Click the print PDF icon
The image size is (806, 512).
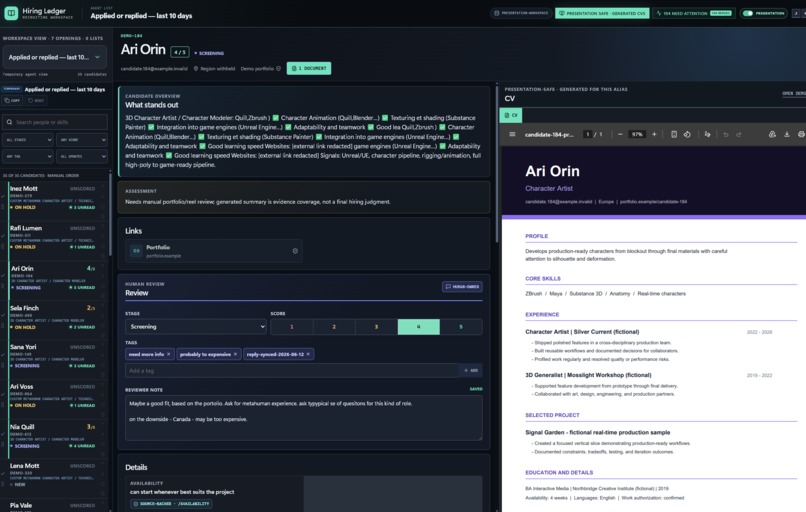tap(801, 134)
